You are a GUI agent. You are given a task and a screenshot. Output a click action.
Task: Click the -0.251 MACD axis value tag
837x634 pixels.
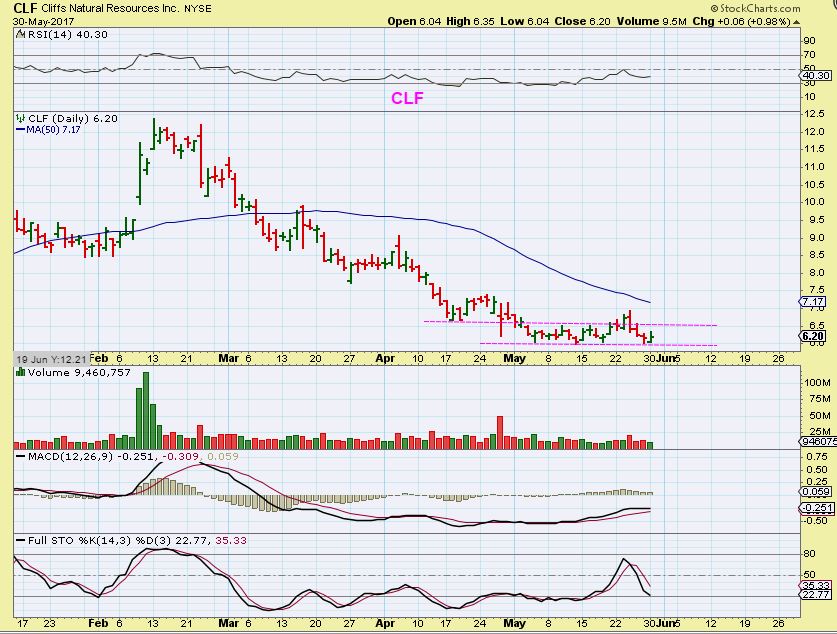pos(816,508)
